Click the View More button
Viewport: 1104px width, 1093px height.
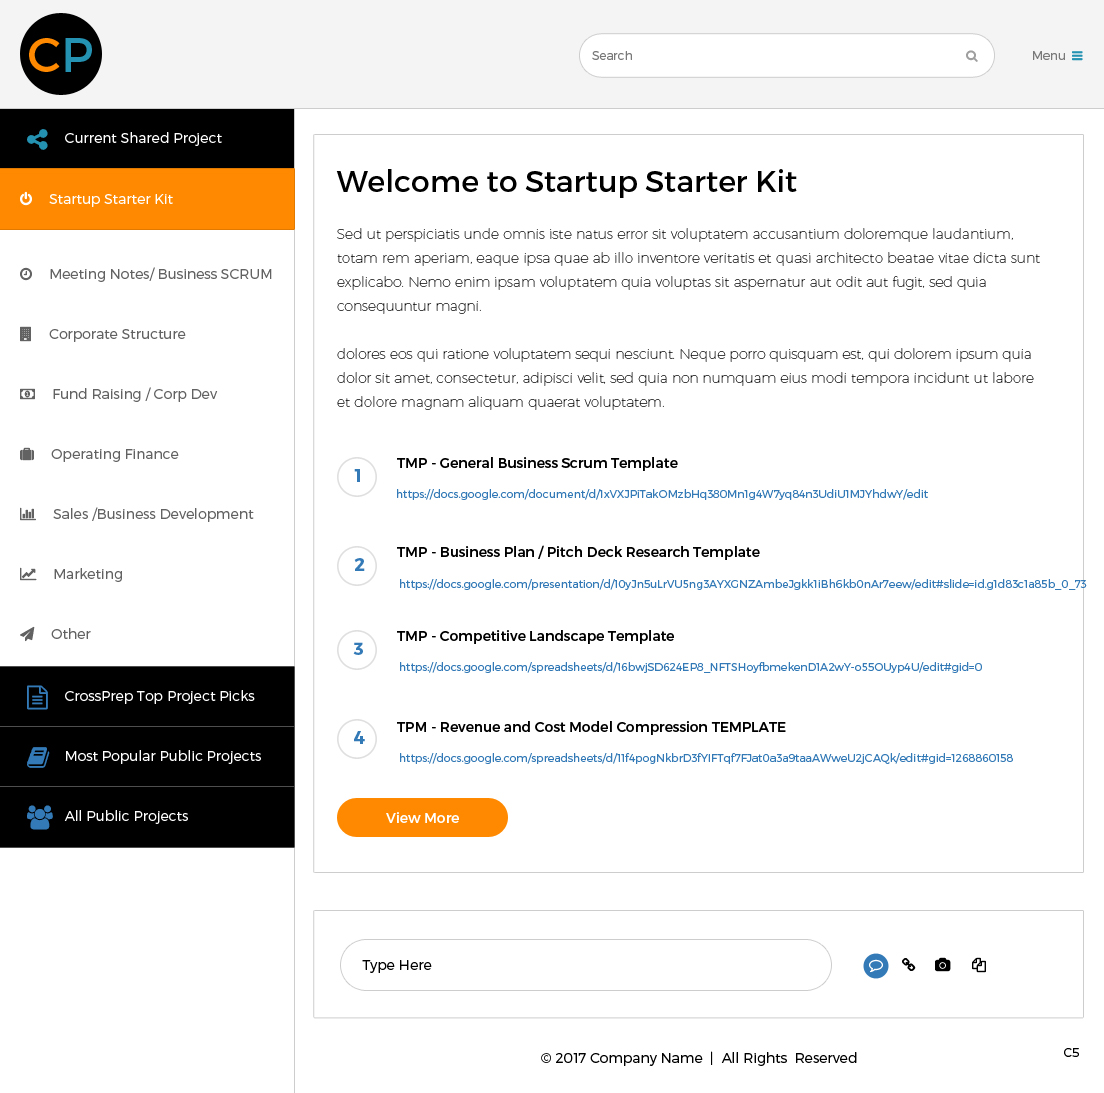(x=422, y=818)
